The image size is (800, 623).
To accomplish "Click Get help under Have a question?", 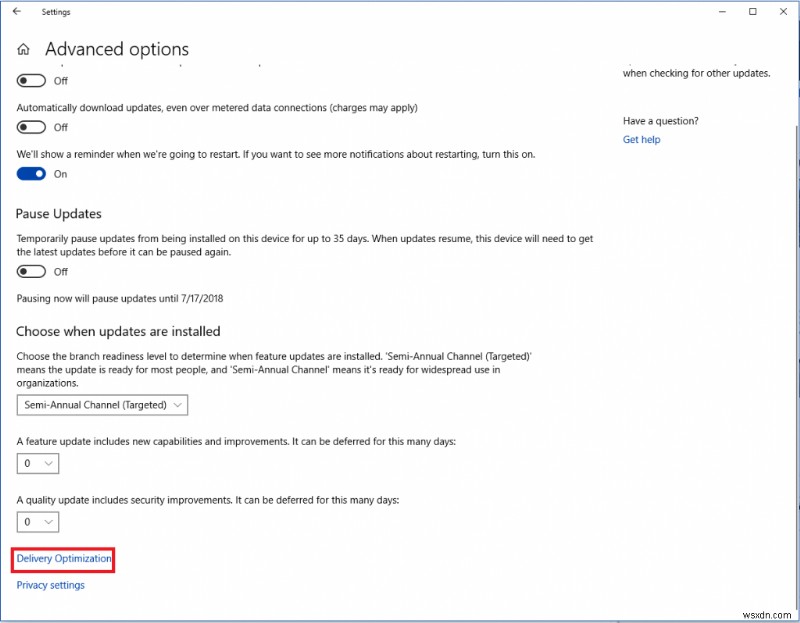I will point(641,139).
